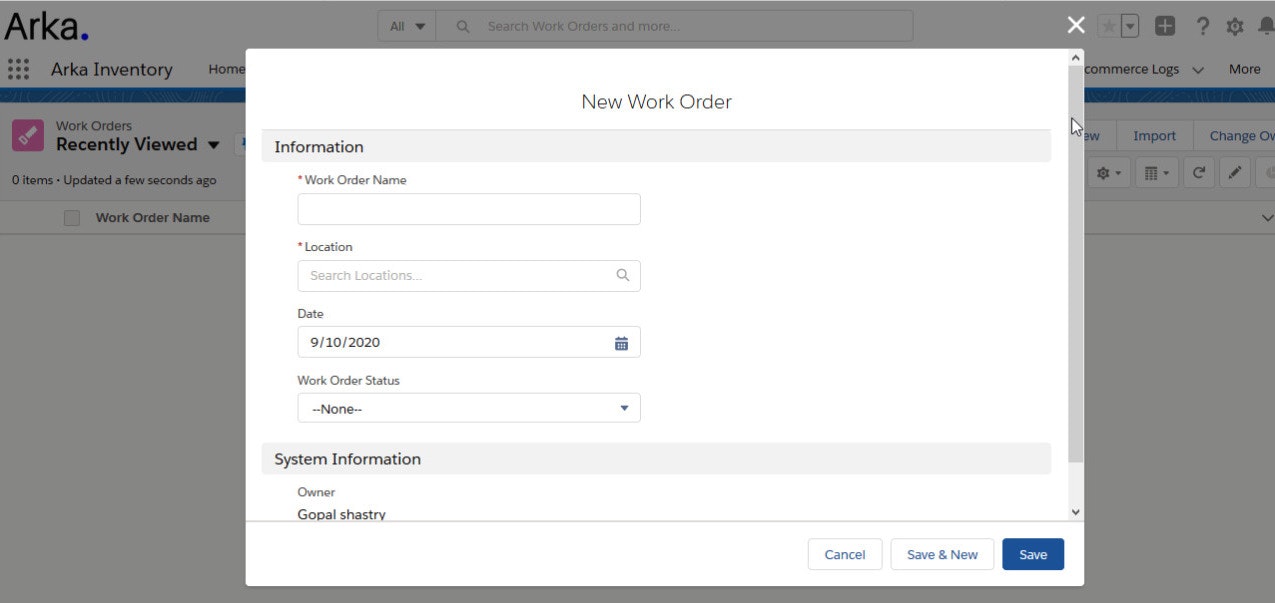The image size is (1275, 603).
Task: Click the Search Work Orders and more field
Action: coord(674,26)
